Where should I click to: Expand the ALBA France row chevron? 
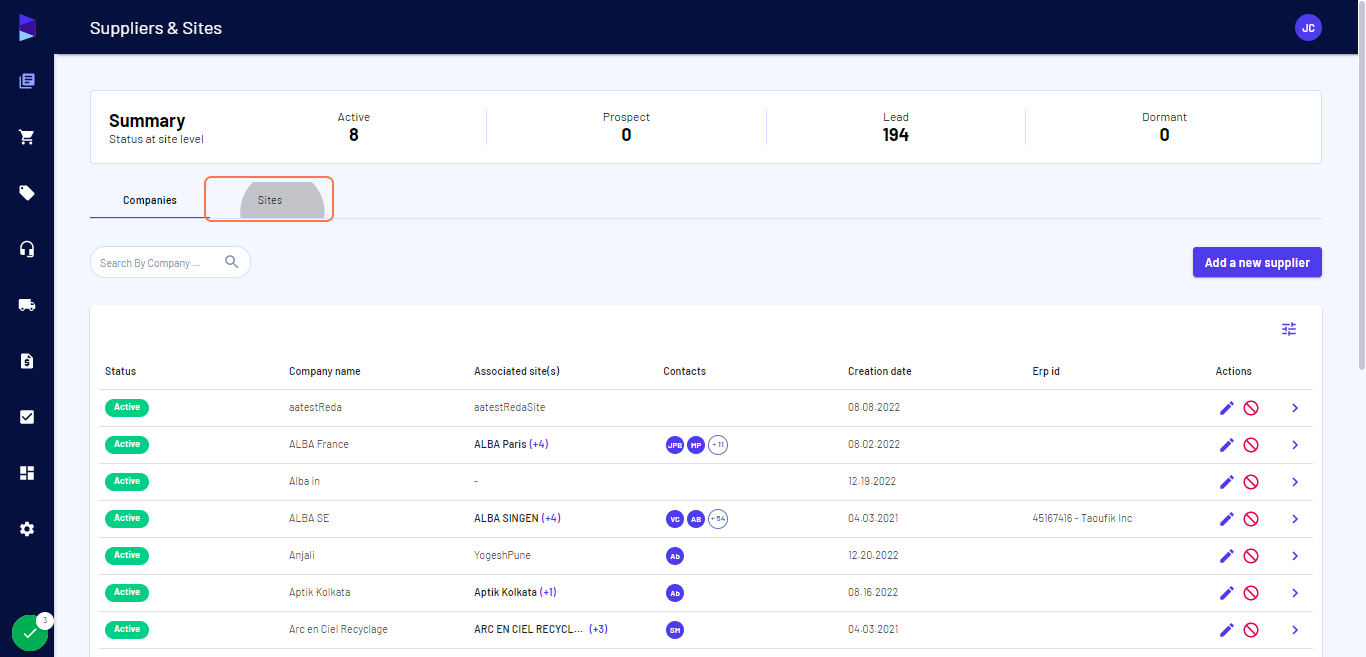pos(1295,445)
